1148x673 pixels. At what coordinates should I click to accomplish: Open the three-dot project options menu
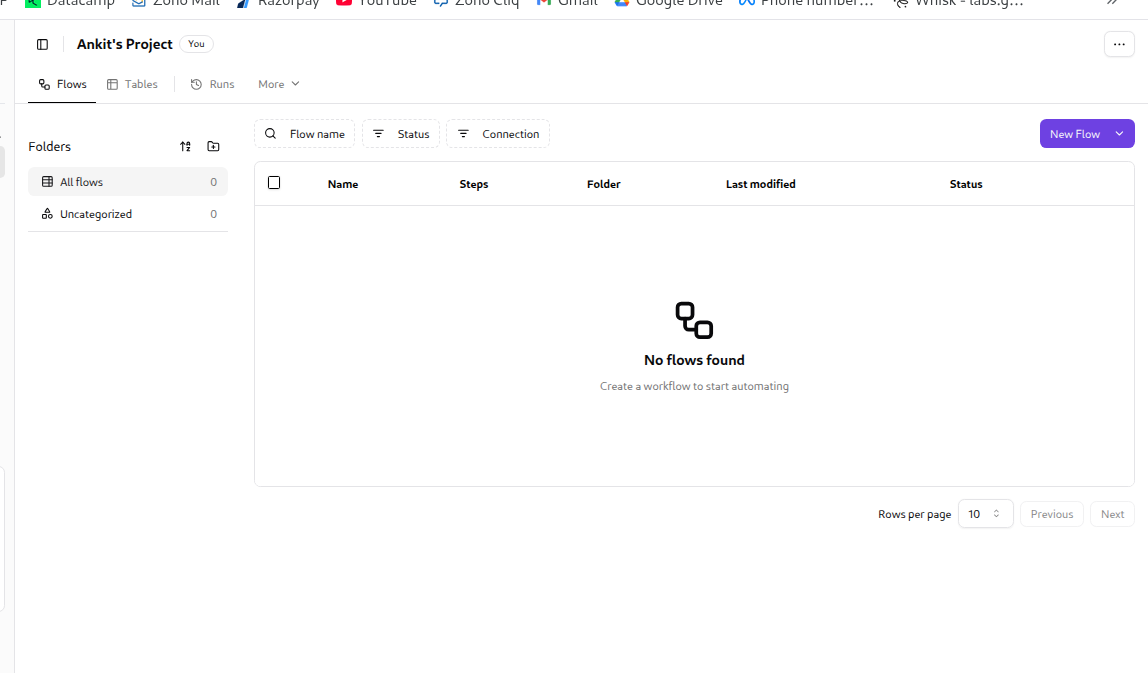[1119, 44]
